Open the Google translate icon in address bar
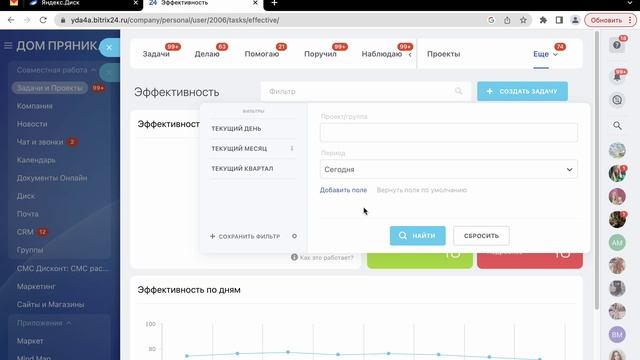Screen dimensions: 640x360 coord(491,20)
